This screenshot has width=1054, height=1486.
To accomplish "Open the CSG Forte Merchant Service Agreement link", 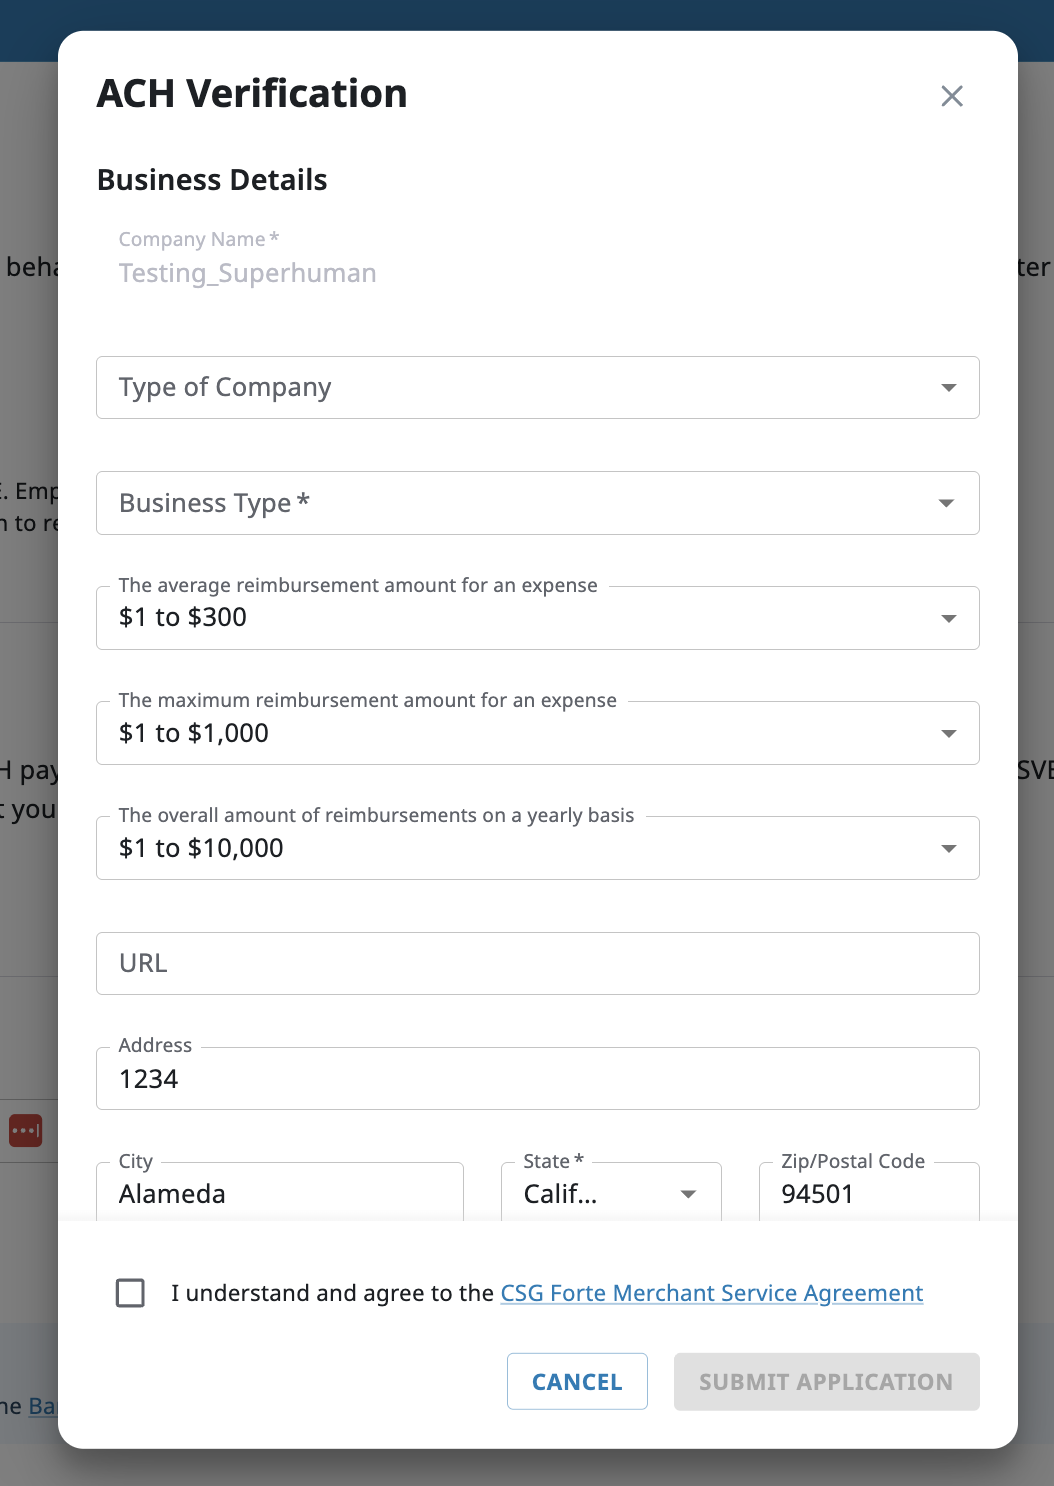I will click(x=711, y=1293).
